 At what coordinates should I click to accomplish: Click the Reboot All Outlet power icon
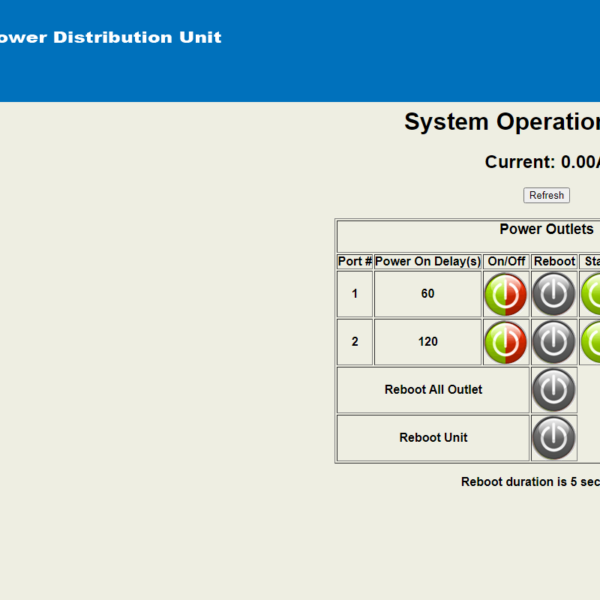coord(554,390)
